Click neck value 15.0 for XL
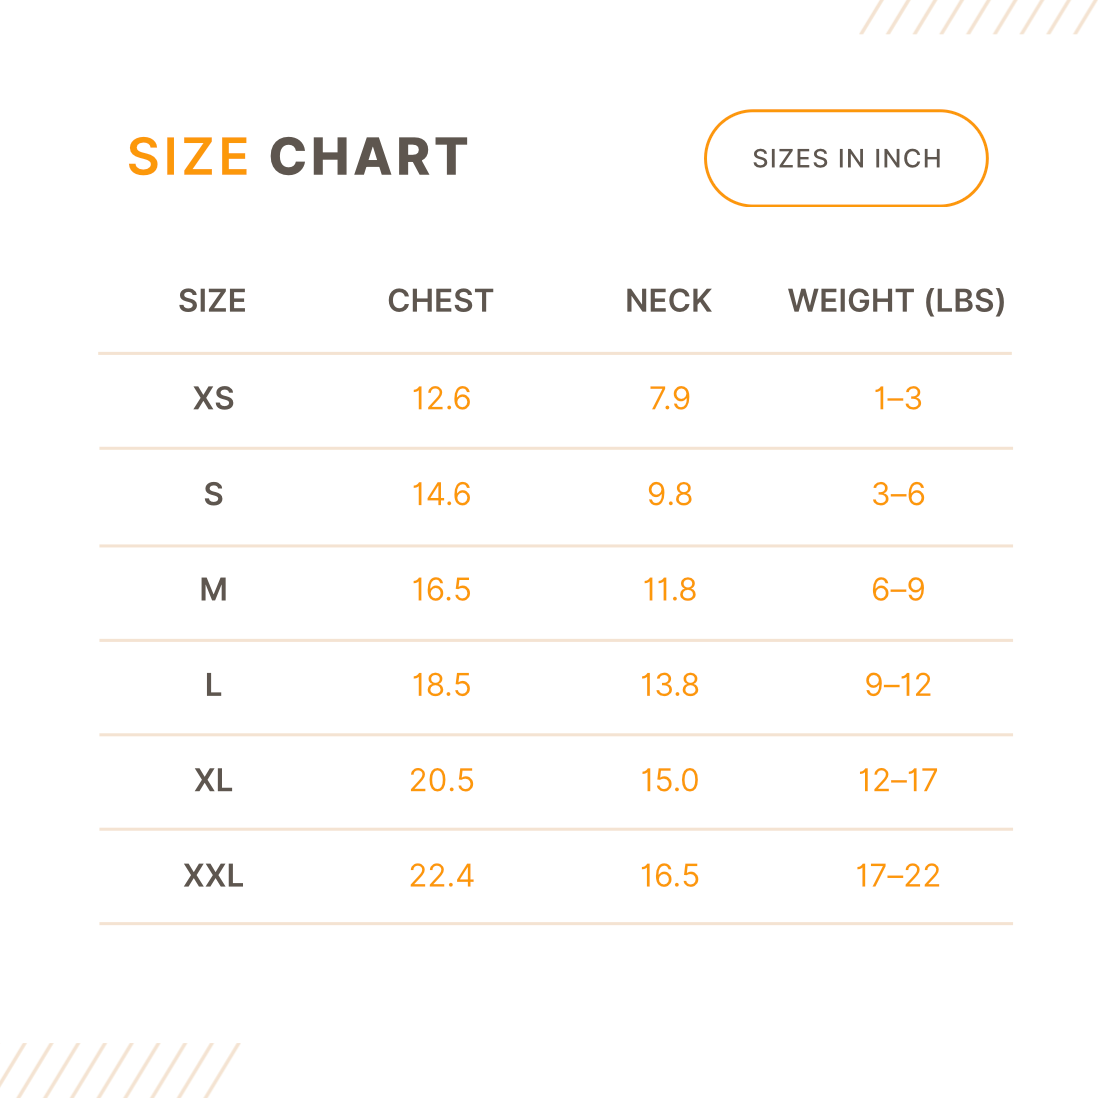The height and width of the screenshot is (1098, 1098). click(669, 780)
